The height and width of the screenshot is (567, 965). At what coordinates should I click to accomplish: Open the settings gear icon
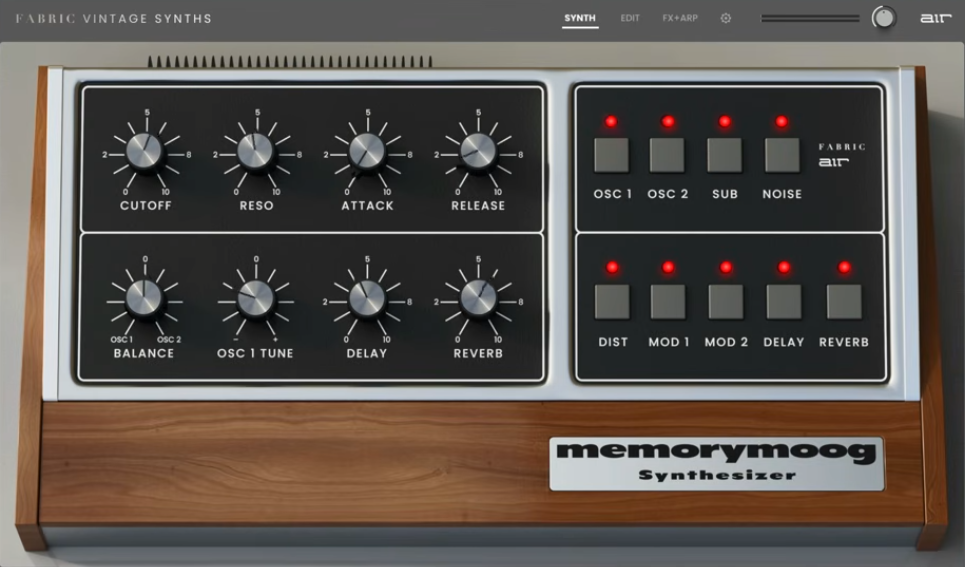click(x=726, y=18)
